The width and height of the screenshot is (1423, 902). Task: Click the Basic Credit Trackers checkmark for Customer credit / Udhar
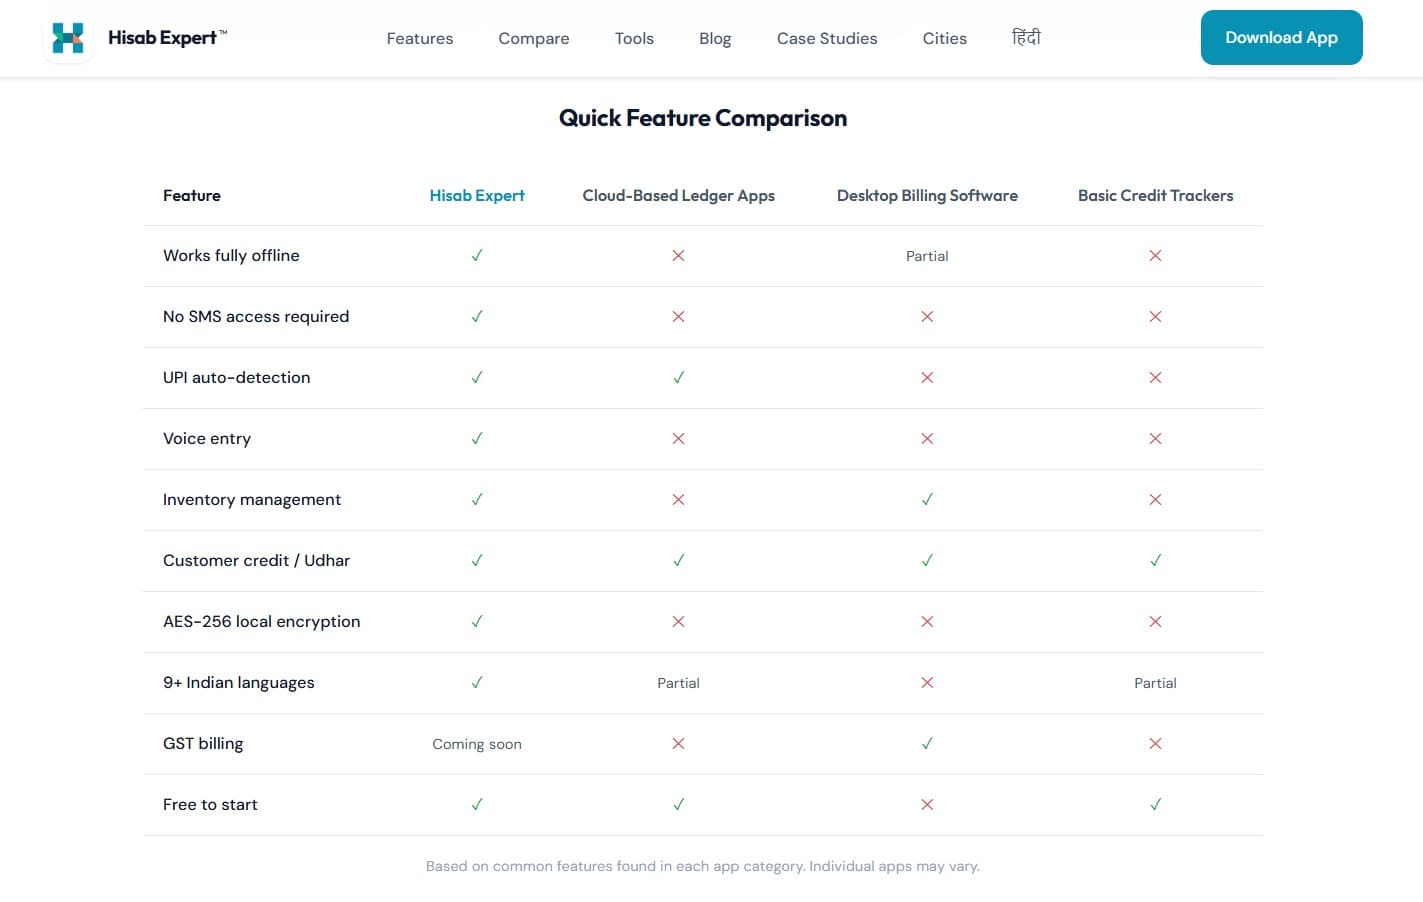pos(1155,560)
